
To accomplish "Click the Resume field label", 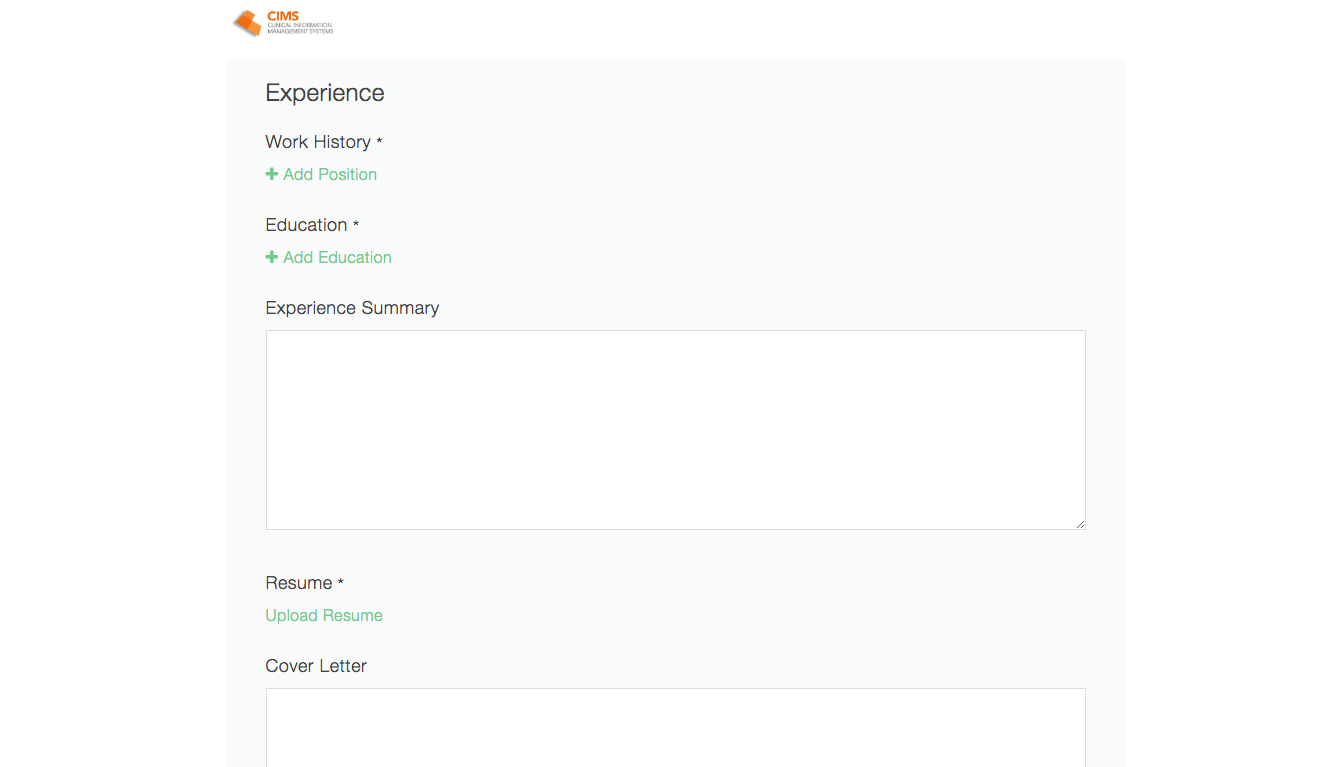I will (298, 583).
